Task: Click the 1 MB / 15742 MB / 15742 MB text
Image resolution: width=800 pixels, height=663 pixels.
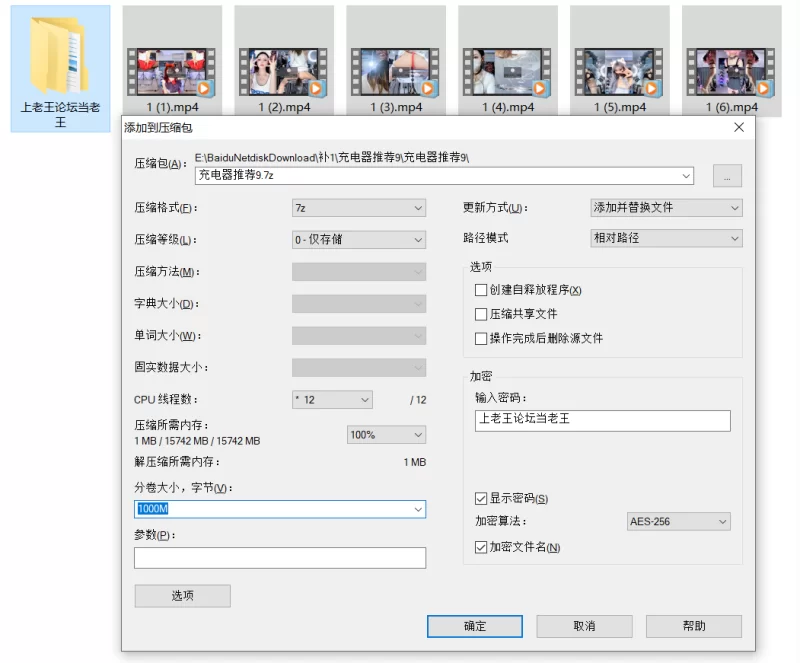Action: click(x=197, y=441)
